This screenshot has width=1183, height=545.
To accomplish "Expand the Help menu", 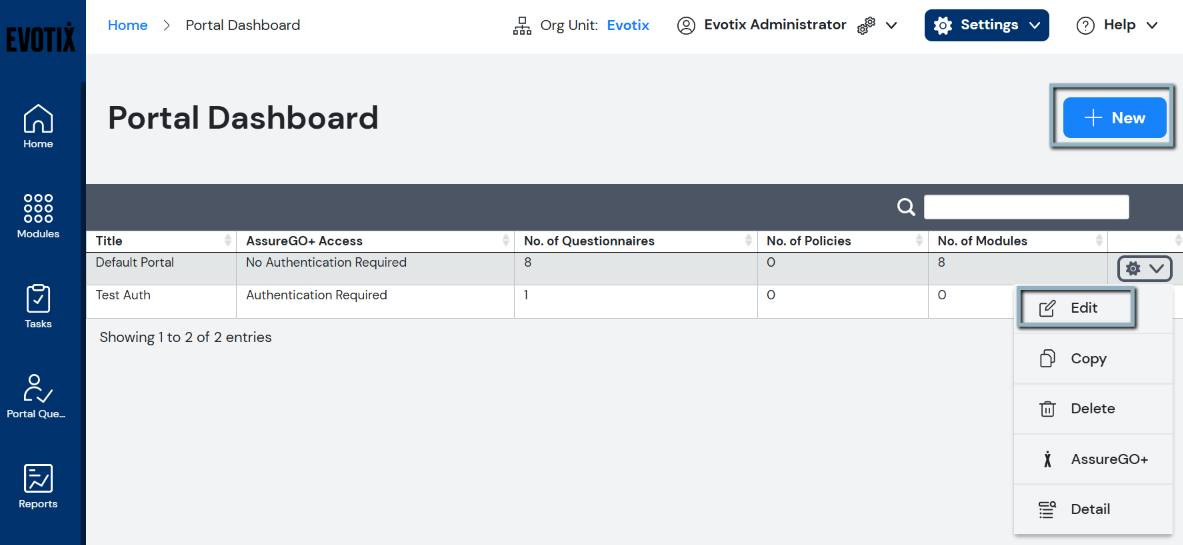I will pyautogui.click(x=1117, y=26).
